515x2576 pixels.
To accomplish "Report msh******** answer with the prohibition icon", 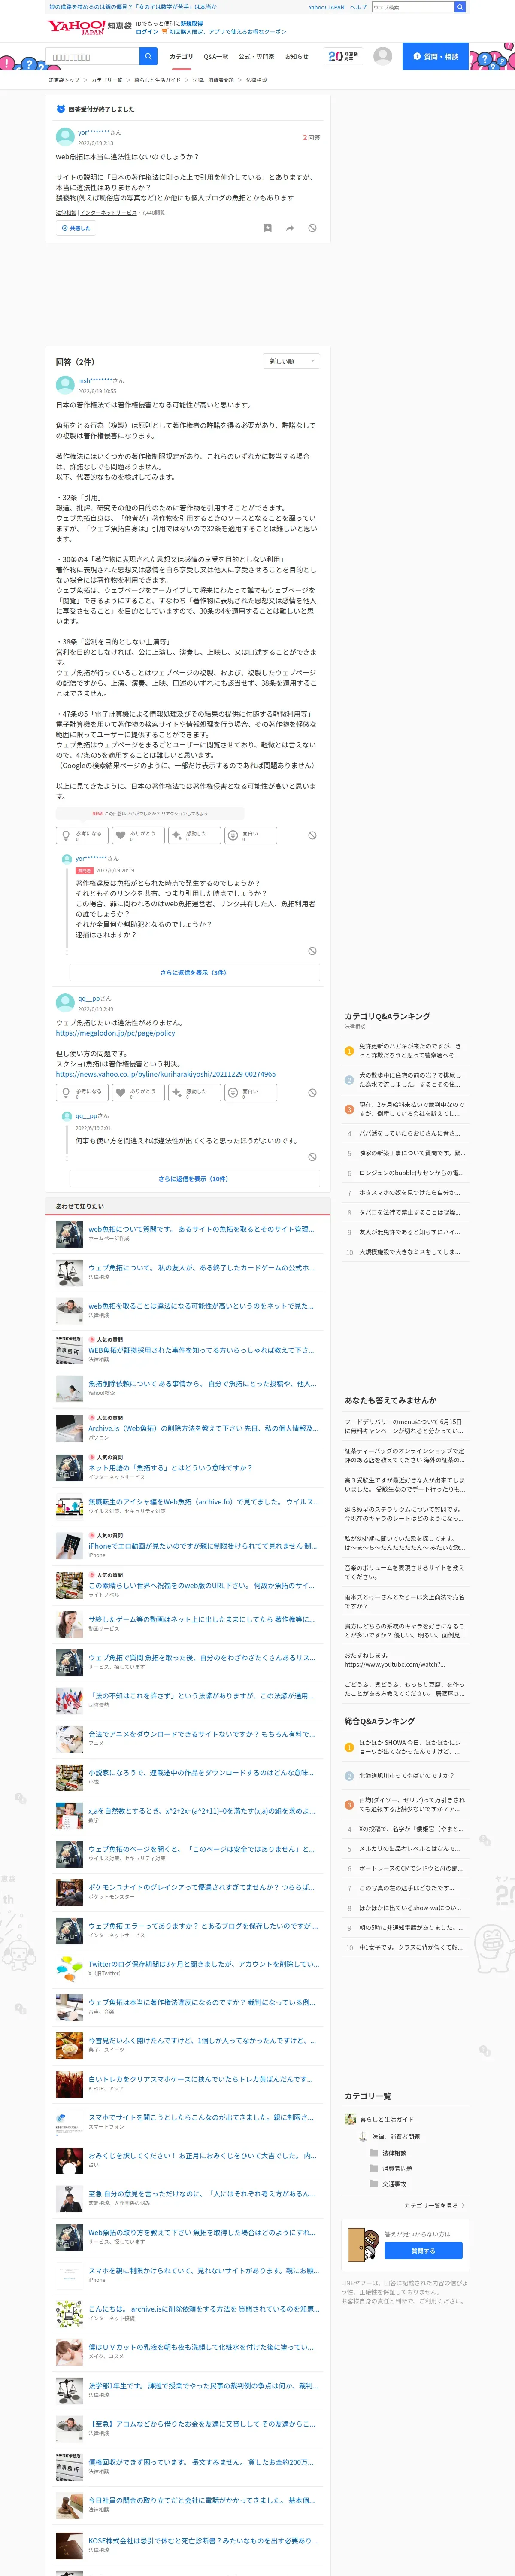I will 312,835.
